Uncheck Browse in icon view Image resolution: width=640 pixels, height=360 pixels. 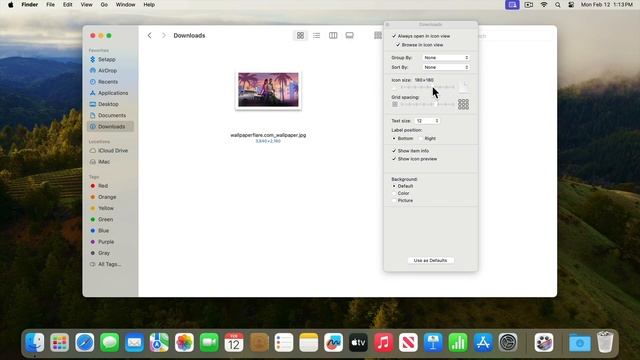398,45
